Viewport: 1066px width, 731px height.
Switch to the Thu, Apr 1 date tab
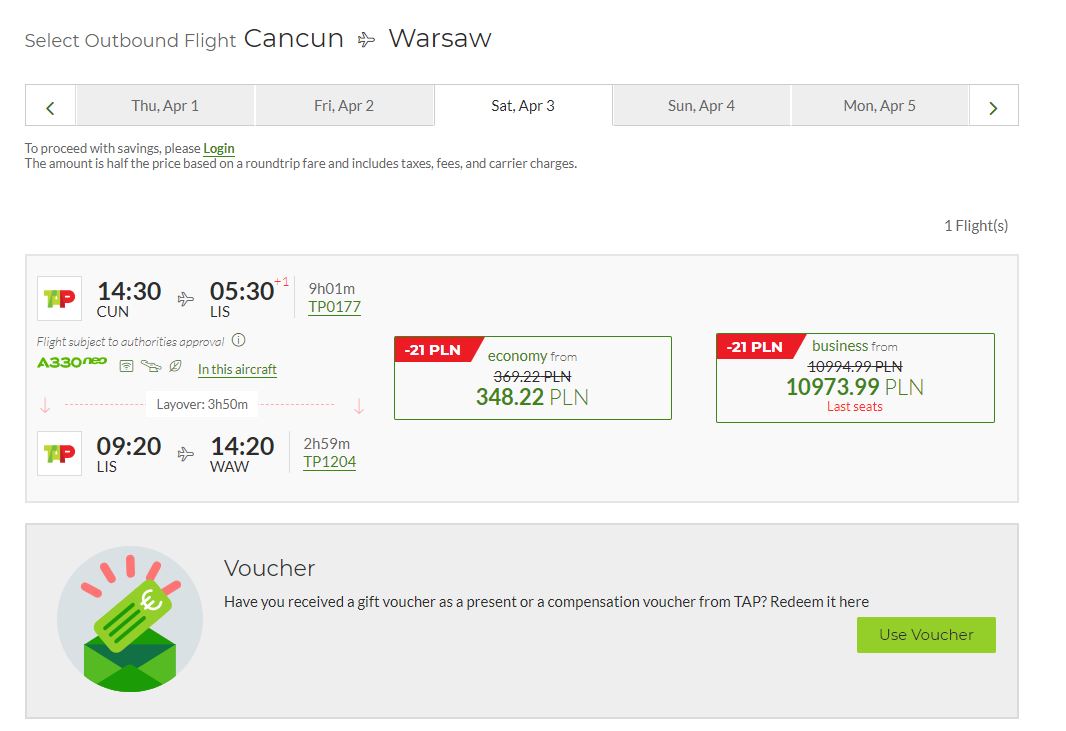[165, 106]
